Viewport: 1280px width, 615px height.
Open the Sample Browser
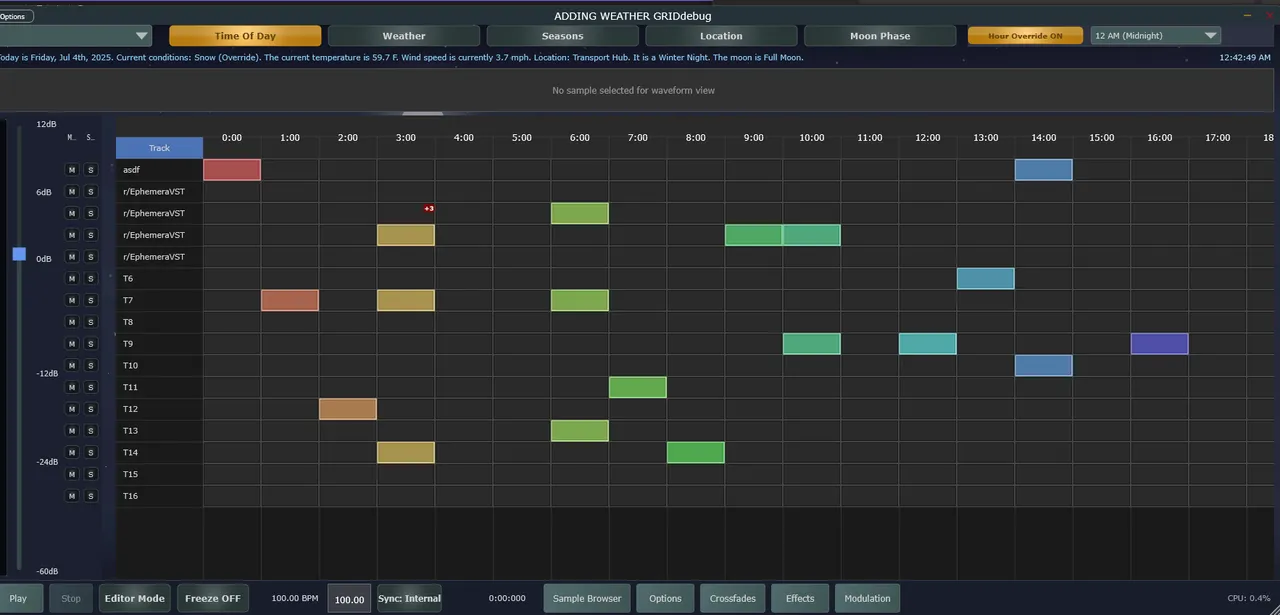[587, 599]
